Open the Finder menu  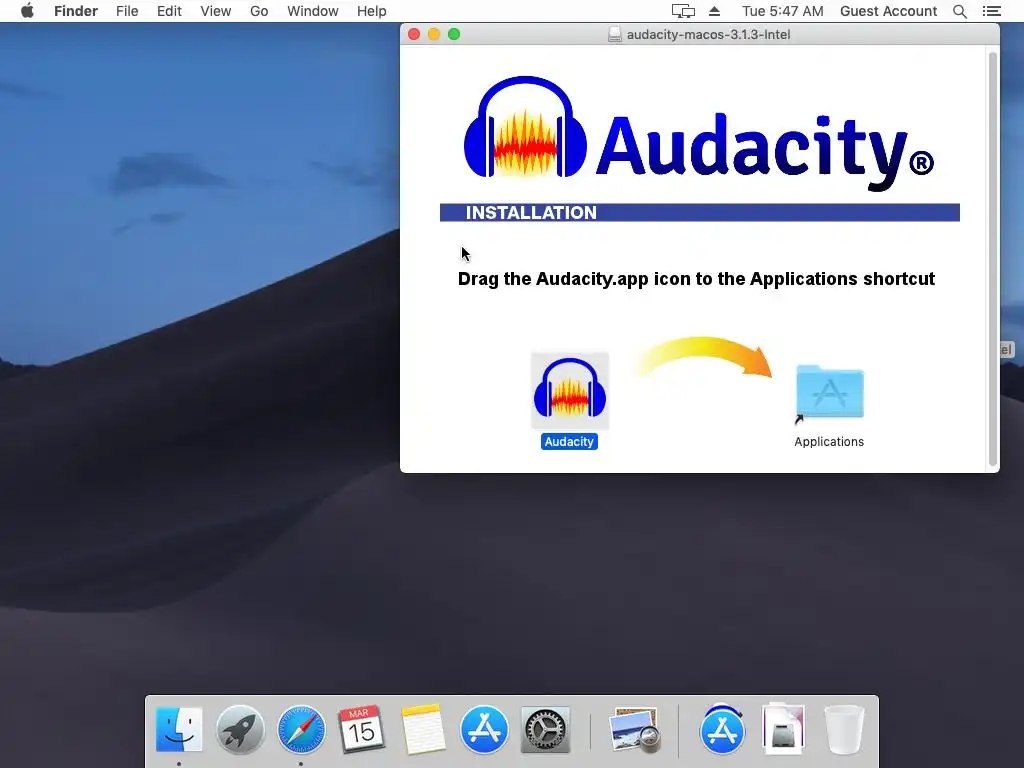(x=76, y=11)
